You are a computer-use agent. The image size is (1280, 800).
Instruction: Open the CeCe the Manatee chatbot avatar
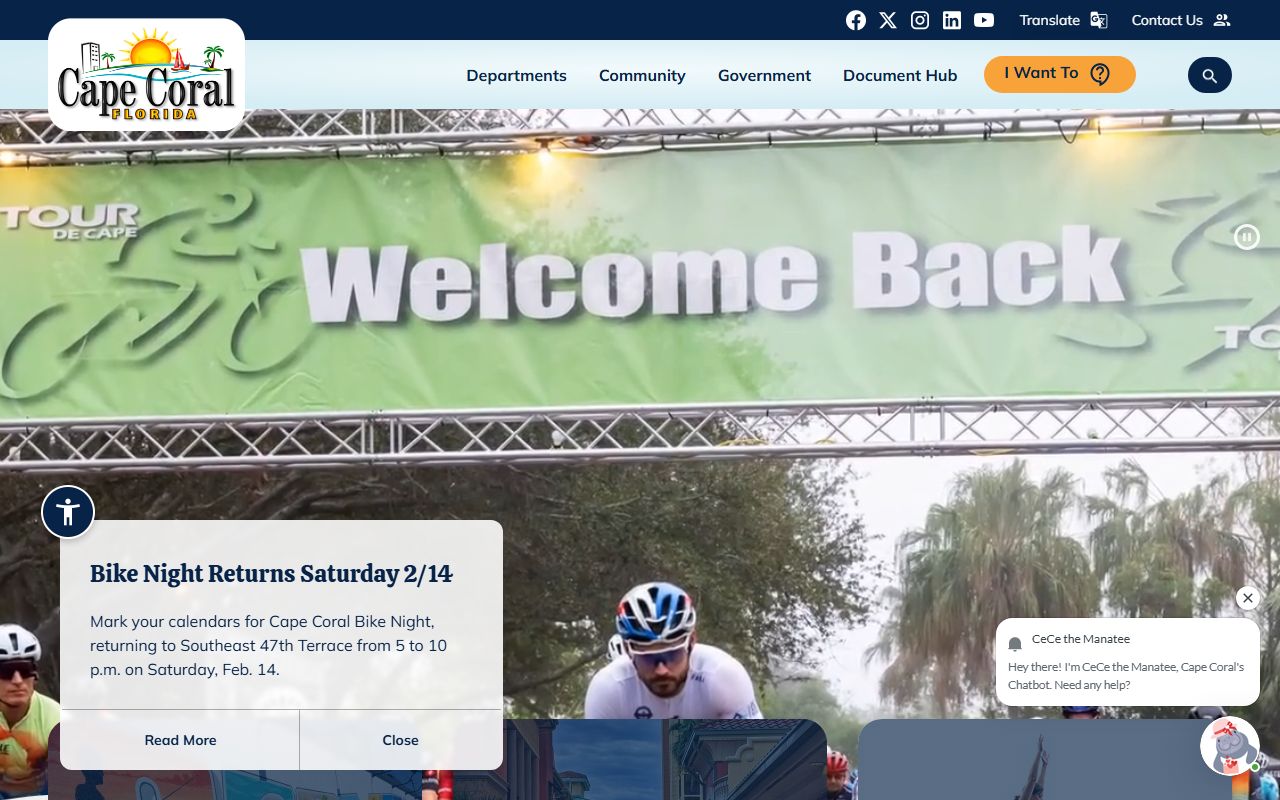tap(1230, 746)
